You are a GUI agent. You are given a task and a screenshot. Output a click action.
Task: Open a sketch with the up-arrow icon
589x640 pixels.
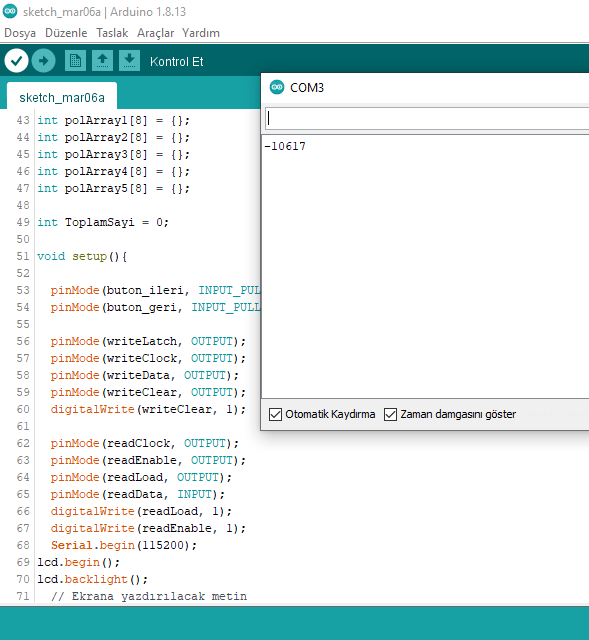[x=102, y=61]
